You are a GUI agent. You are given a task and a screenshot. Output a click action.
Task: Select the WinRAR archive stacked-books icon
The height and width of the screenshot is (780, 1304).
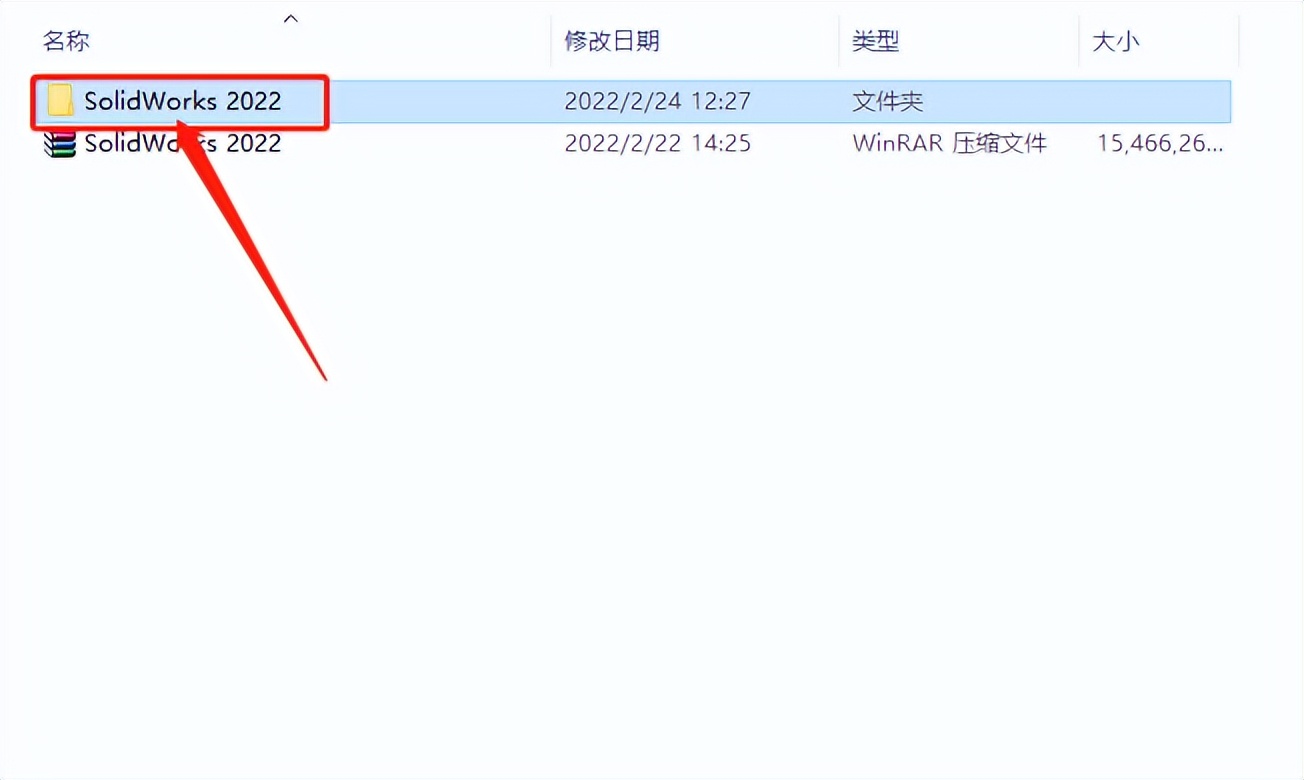(61, 144)
